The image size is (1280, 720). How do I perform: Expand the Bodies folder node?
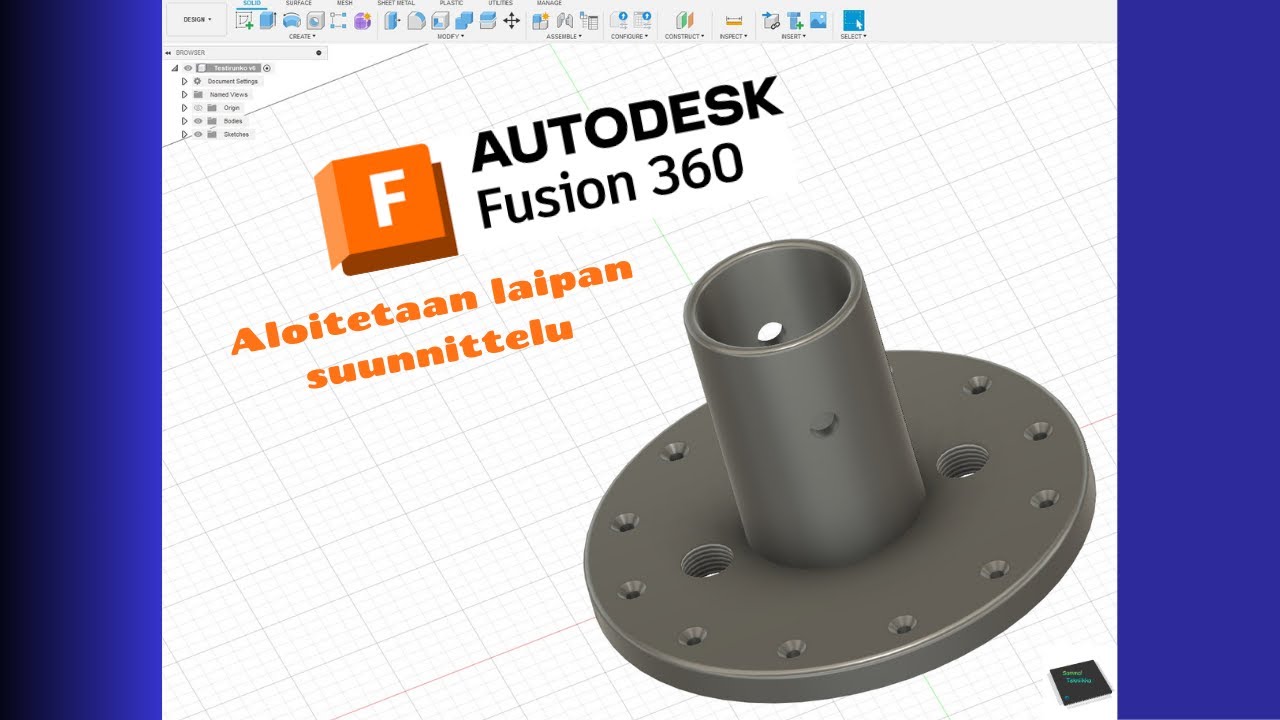(x=185, y=121)
